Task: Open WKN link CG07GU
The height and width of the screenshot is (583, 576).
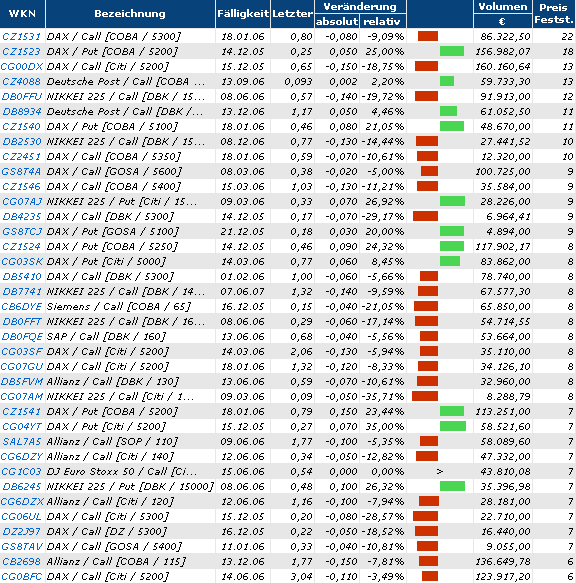Action: (x=22, y=367)
